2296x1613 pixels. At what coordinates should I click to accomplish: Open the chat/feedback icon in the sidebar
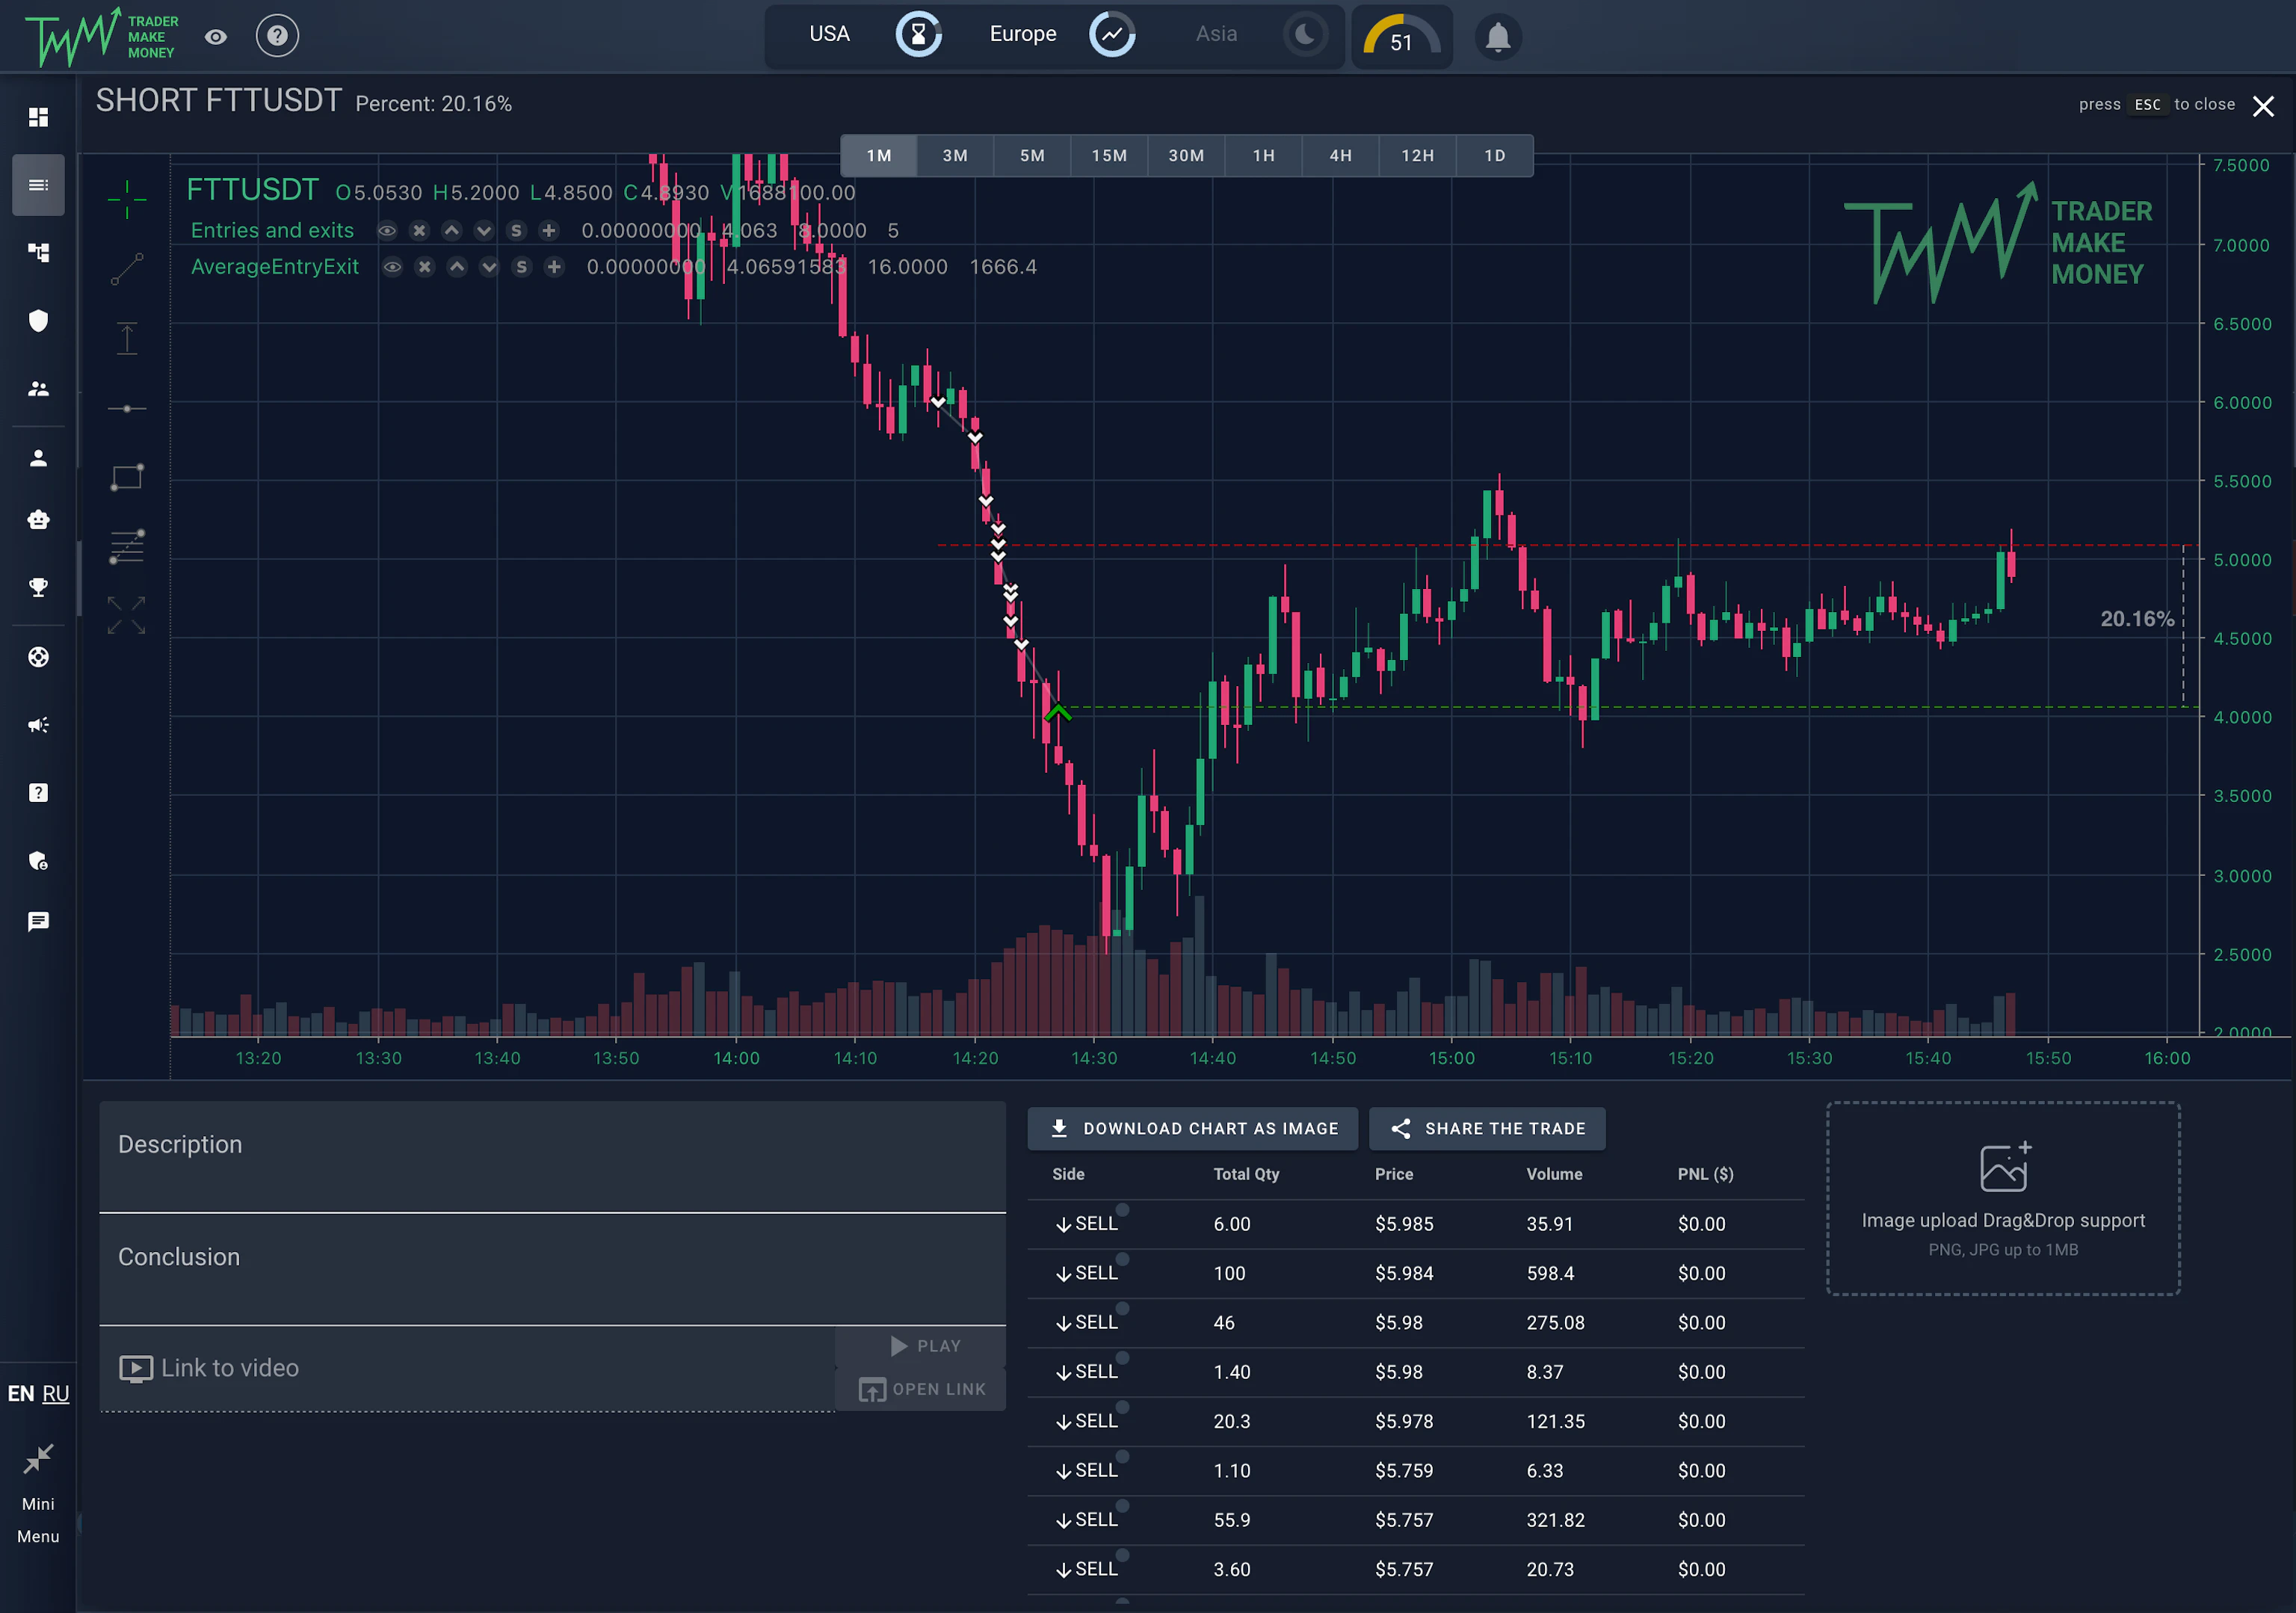click(x=38, y=921)
